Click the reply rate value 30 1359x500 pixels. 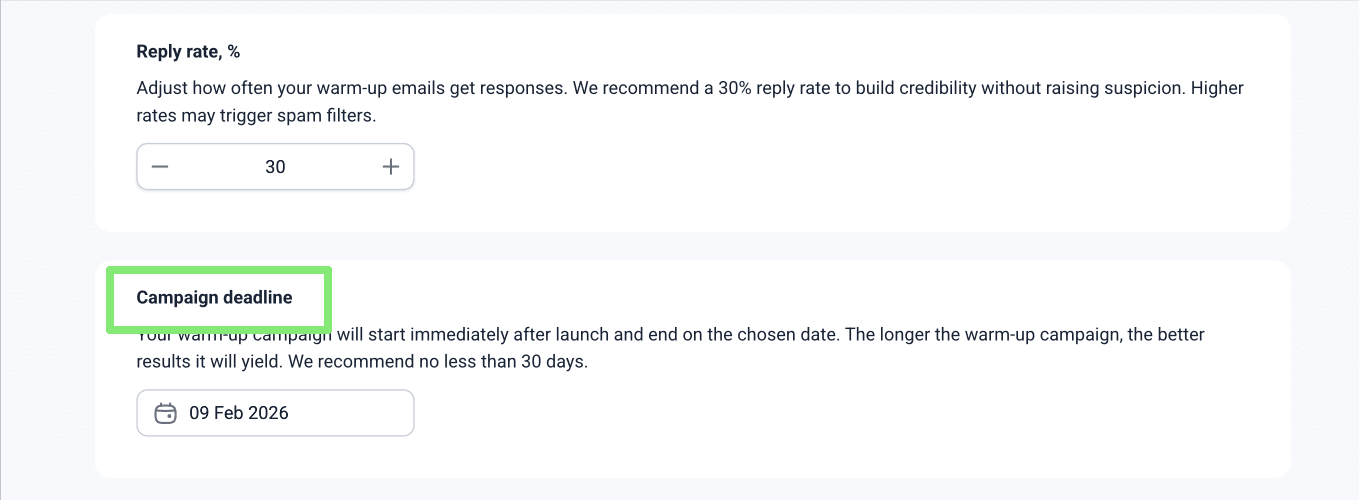[275, 167]
